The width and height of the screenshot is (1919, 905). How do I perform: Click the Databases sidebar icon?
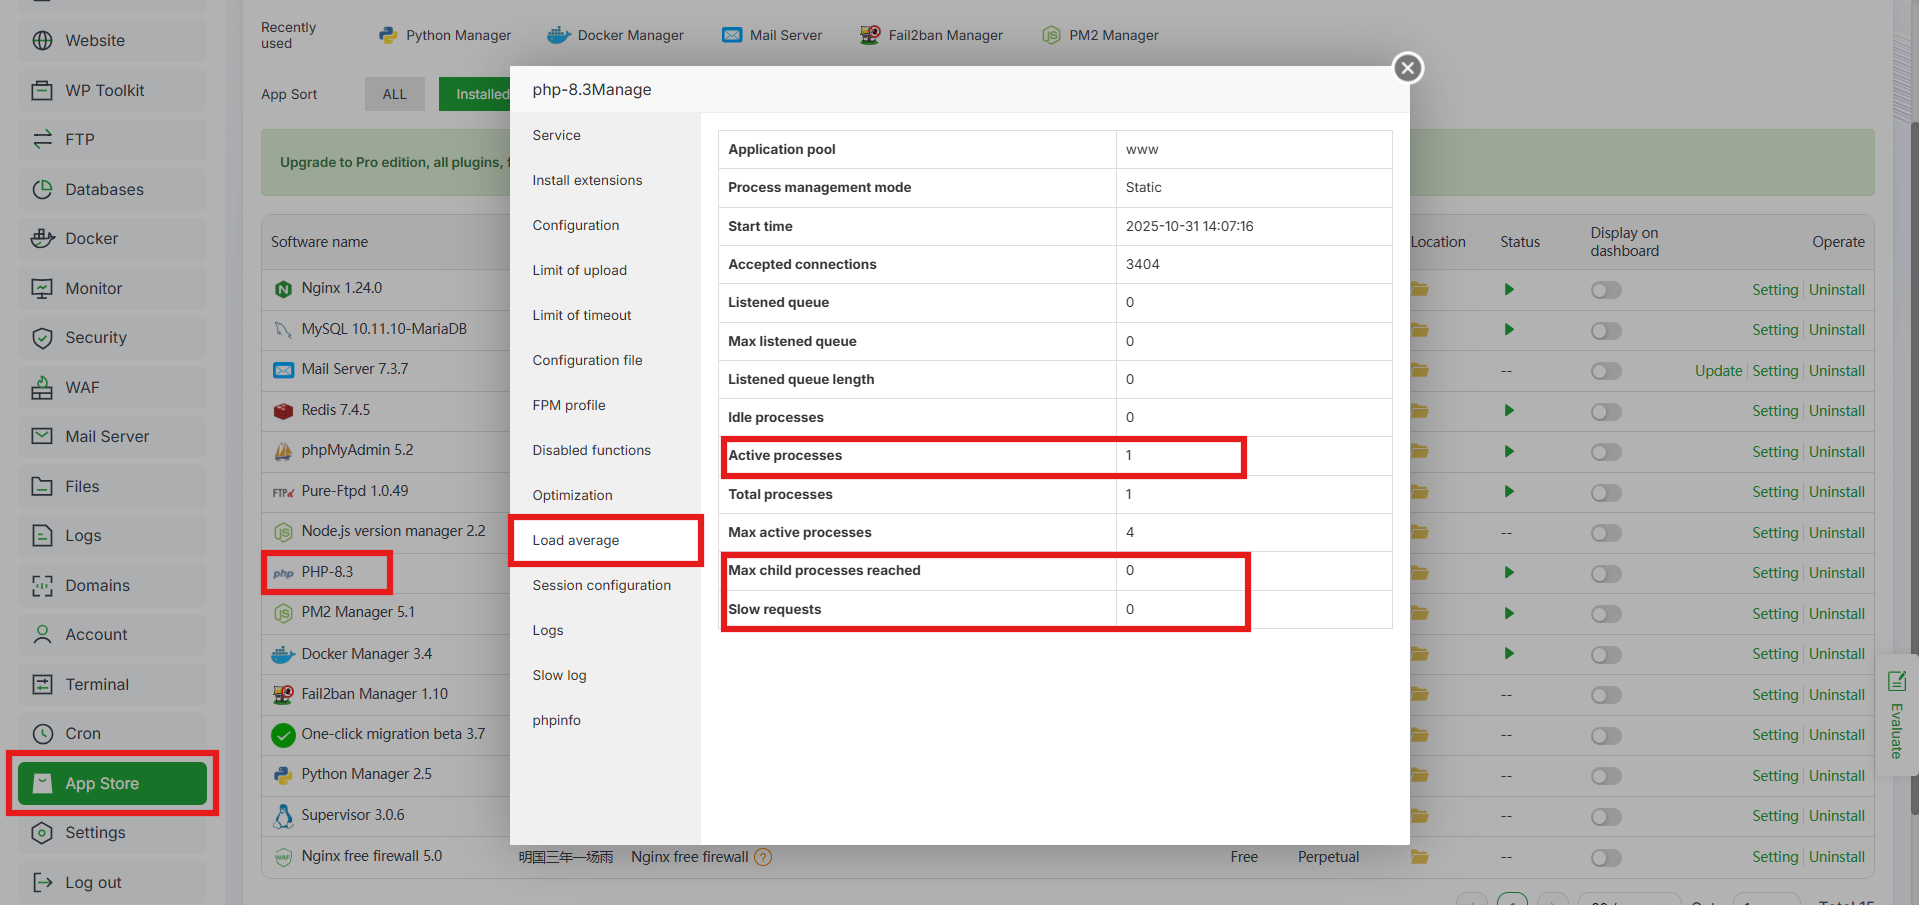click(x=42, y=189)
